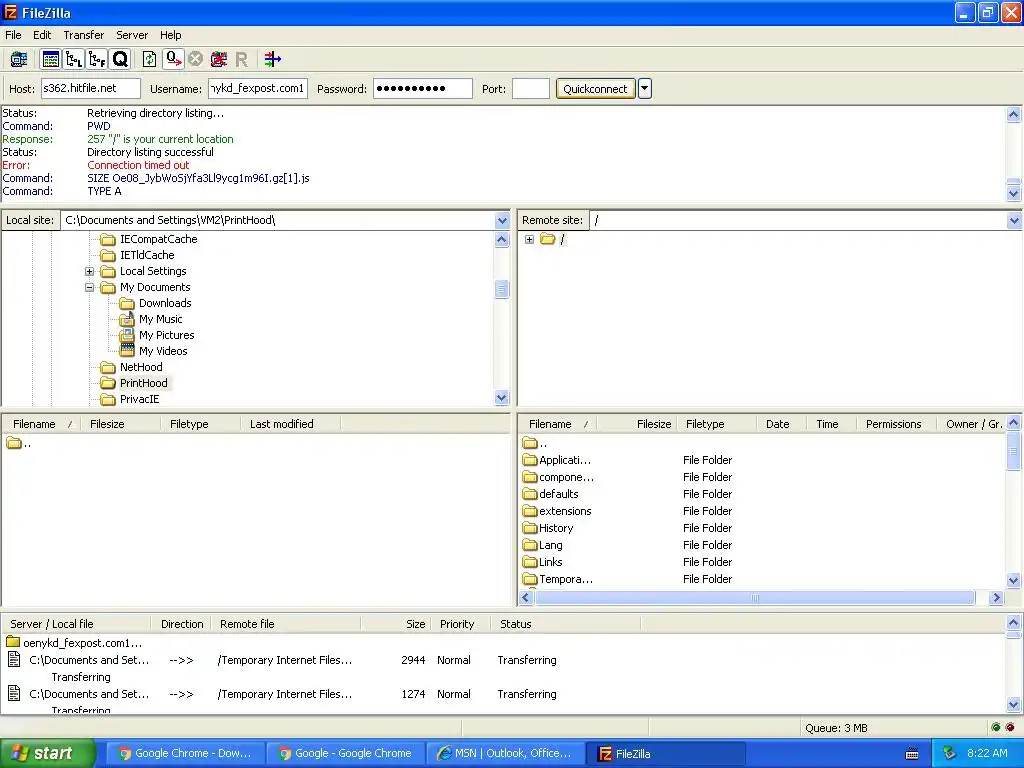Select the remote compone... folder
The image size is (1024, 768).
click(x=566, y=477)
